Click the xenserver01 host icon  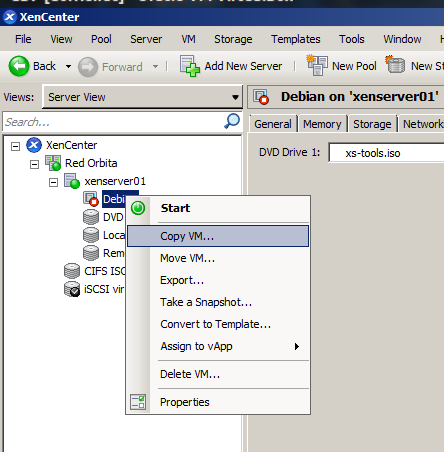point(72,181)
